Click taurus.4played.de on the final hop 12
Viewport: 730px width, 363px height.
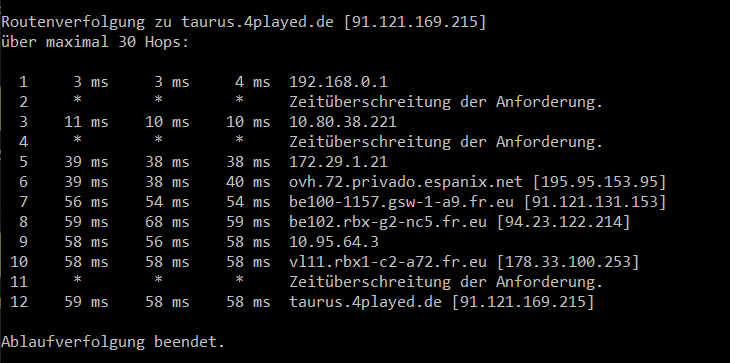coord(365,302)
